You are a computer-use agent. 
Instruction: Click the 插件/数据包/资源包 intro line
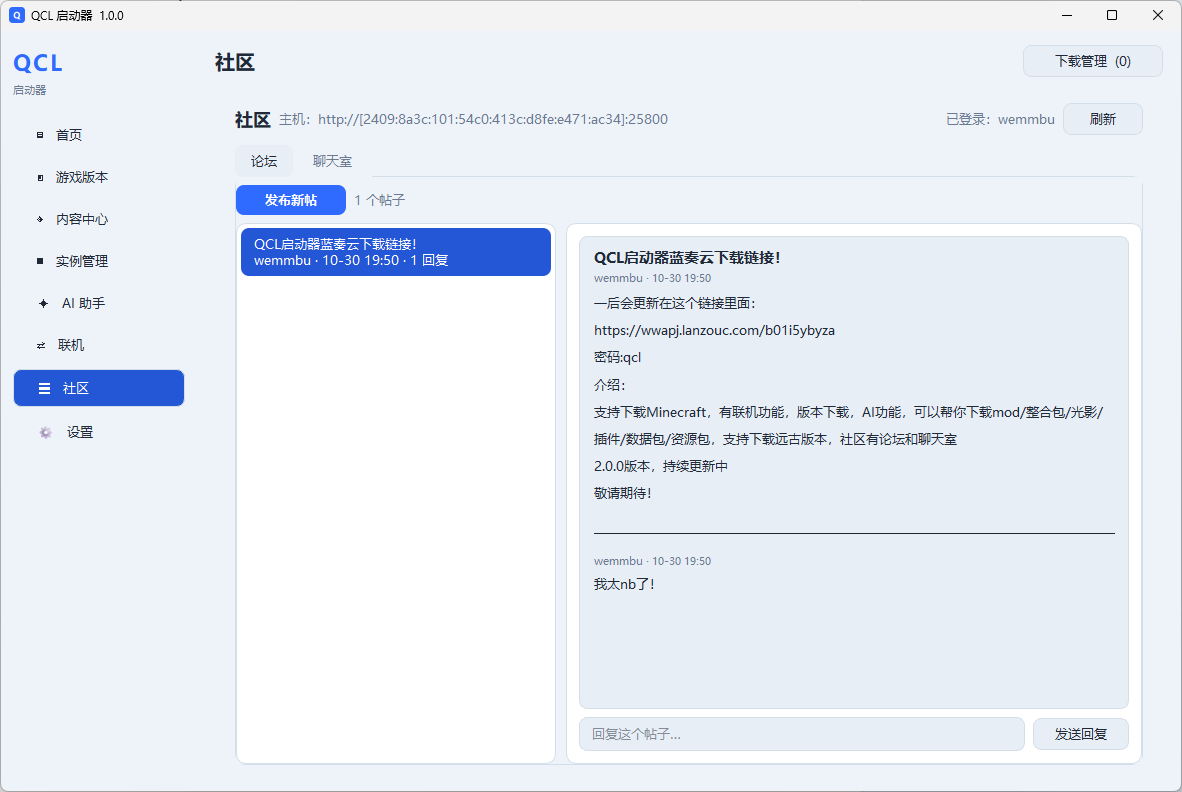(x=775, y=439)
